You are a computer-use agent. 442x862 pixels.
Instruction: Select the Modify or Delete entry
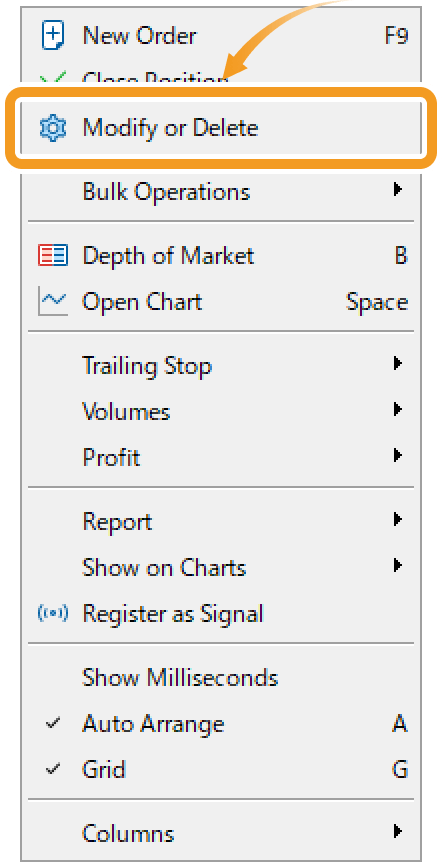point(220,128)
